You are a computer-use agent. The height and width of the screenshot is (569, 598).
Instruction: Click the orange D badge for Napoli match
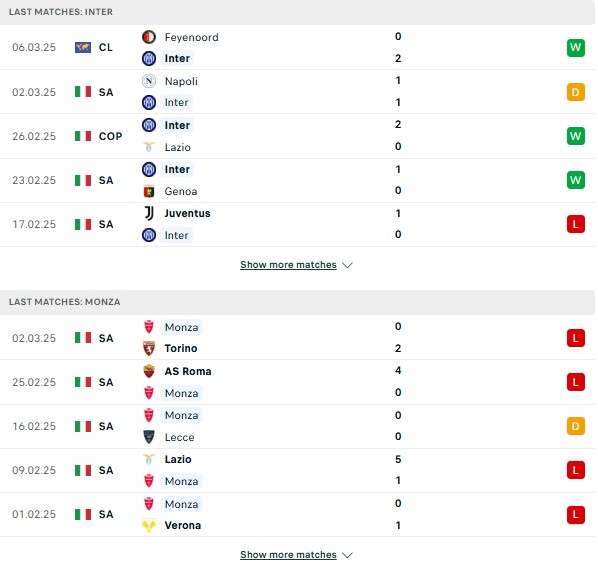click(x=575, y=92)
